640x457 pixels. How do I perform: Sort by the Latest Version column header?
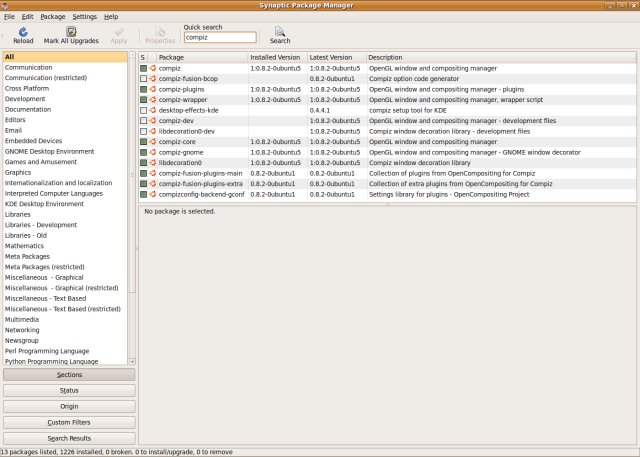[336, 58]
